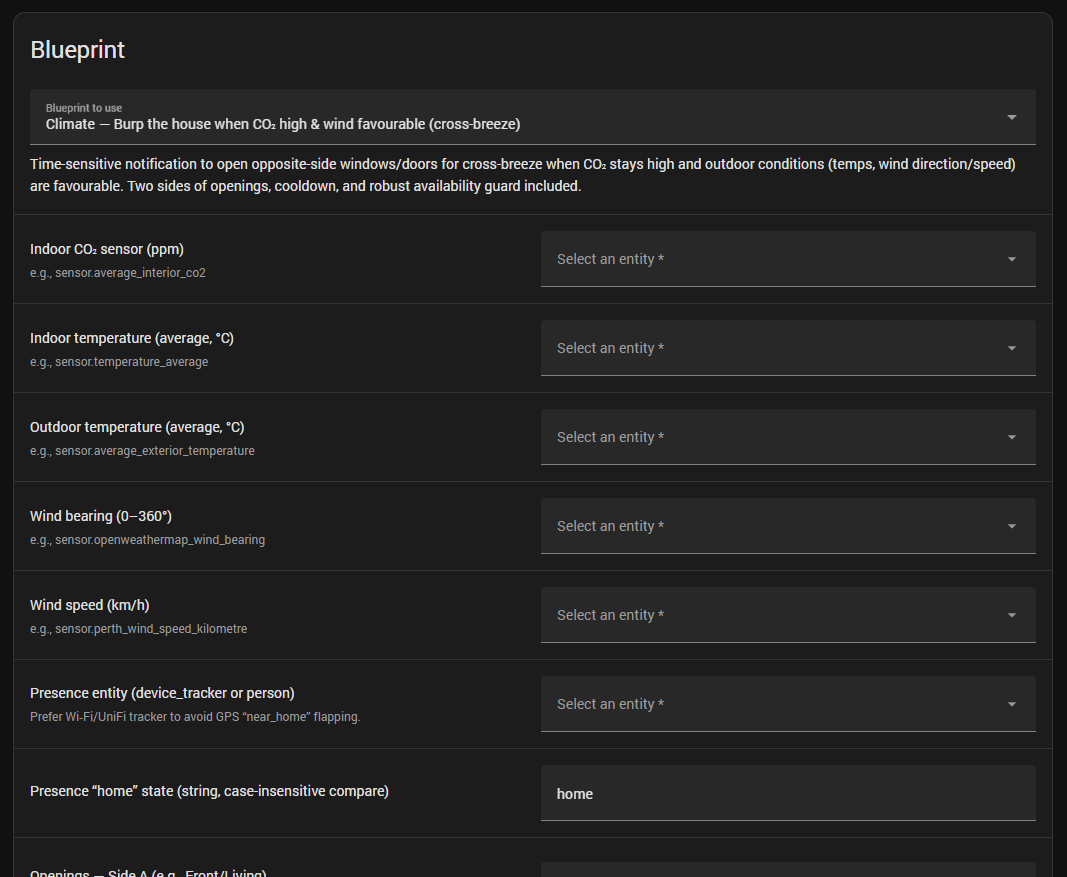
Task: Click the arrow icon in Blueprint to use selector
Action: pos(1011,117)
